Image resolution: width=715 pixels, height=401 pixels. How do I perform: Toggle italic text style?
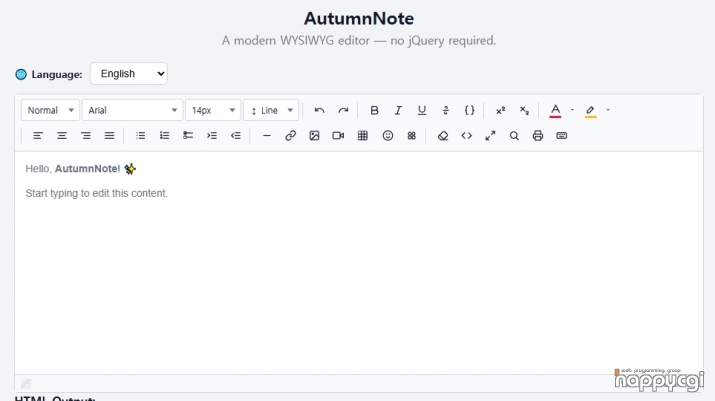[x=398, y=110]
